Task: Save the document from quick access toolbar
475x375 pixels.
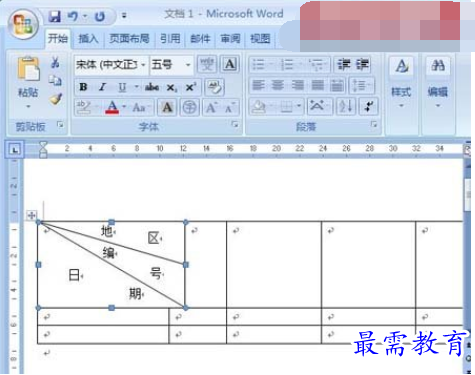Action: (x=54, y=16)
